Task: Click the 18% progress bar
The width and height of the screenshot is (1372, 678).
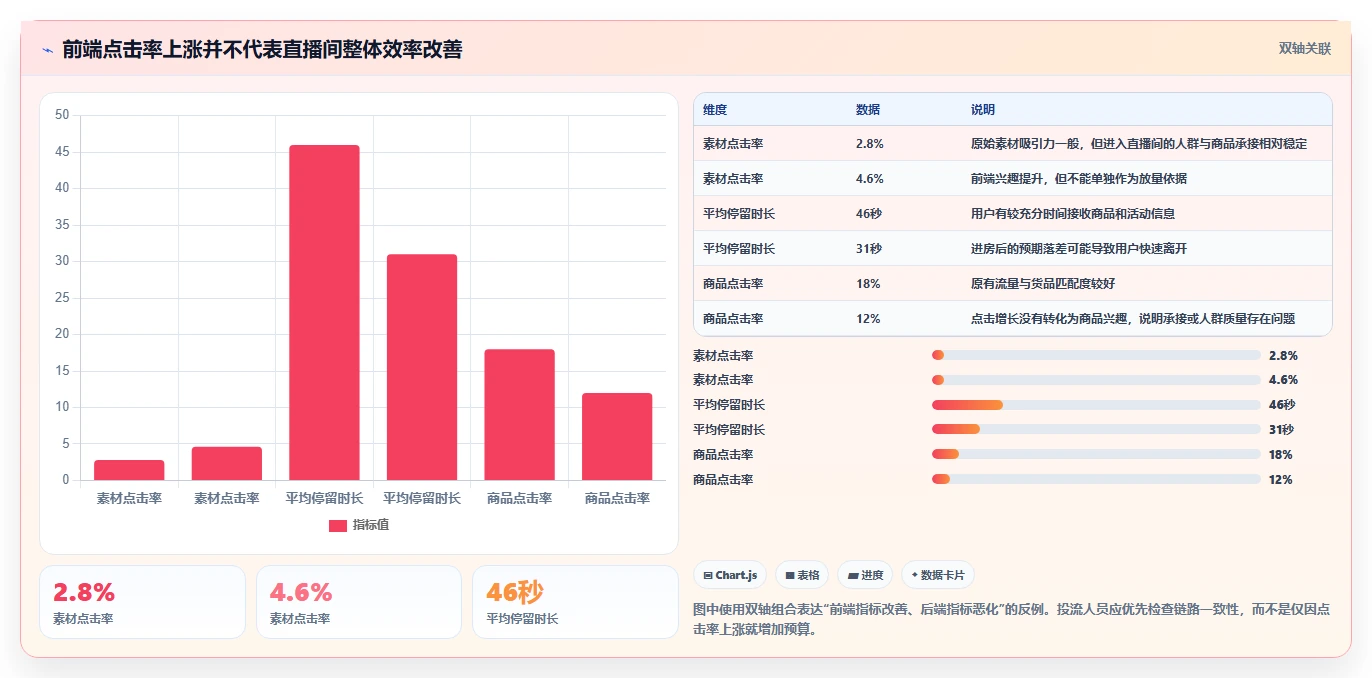Action: [1096, 455]
